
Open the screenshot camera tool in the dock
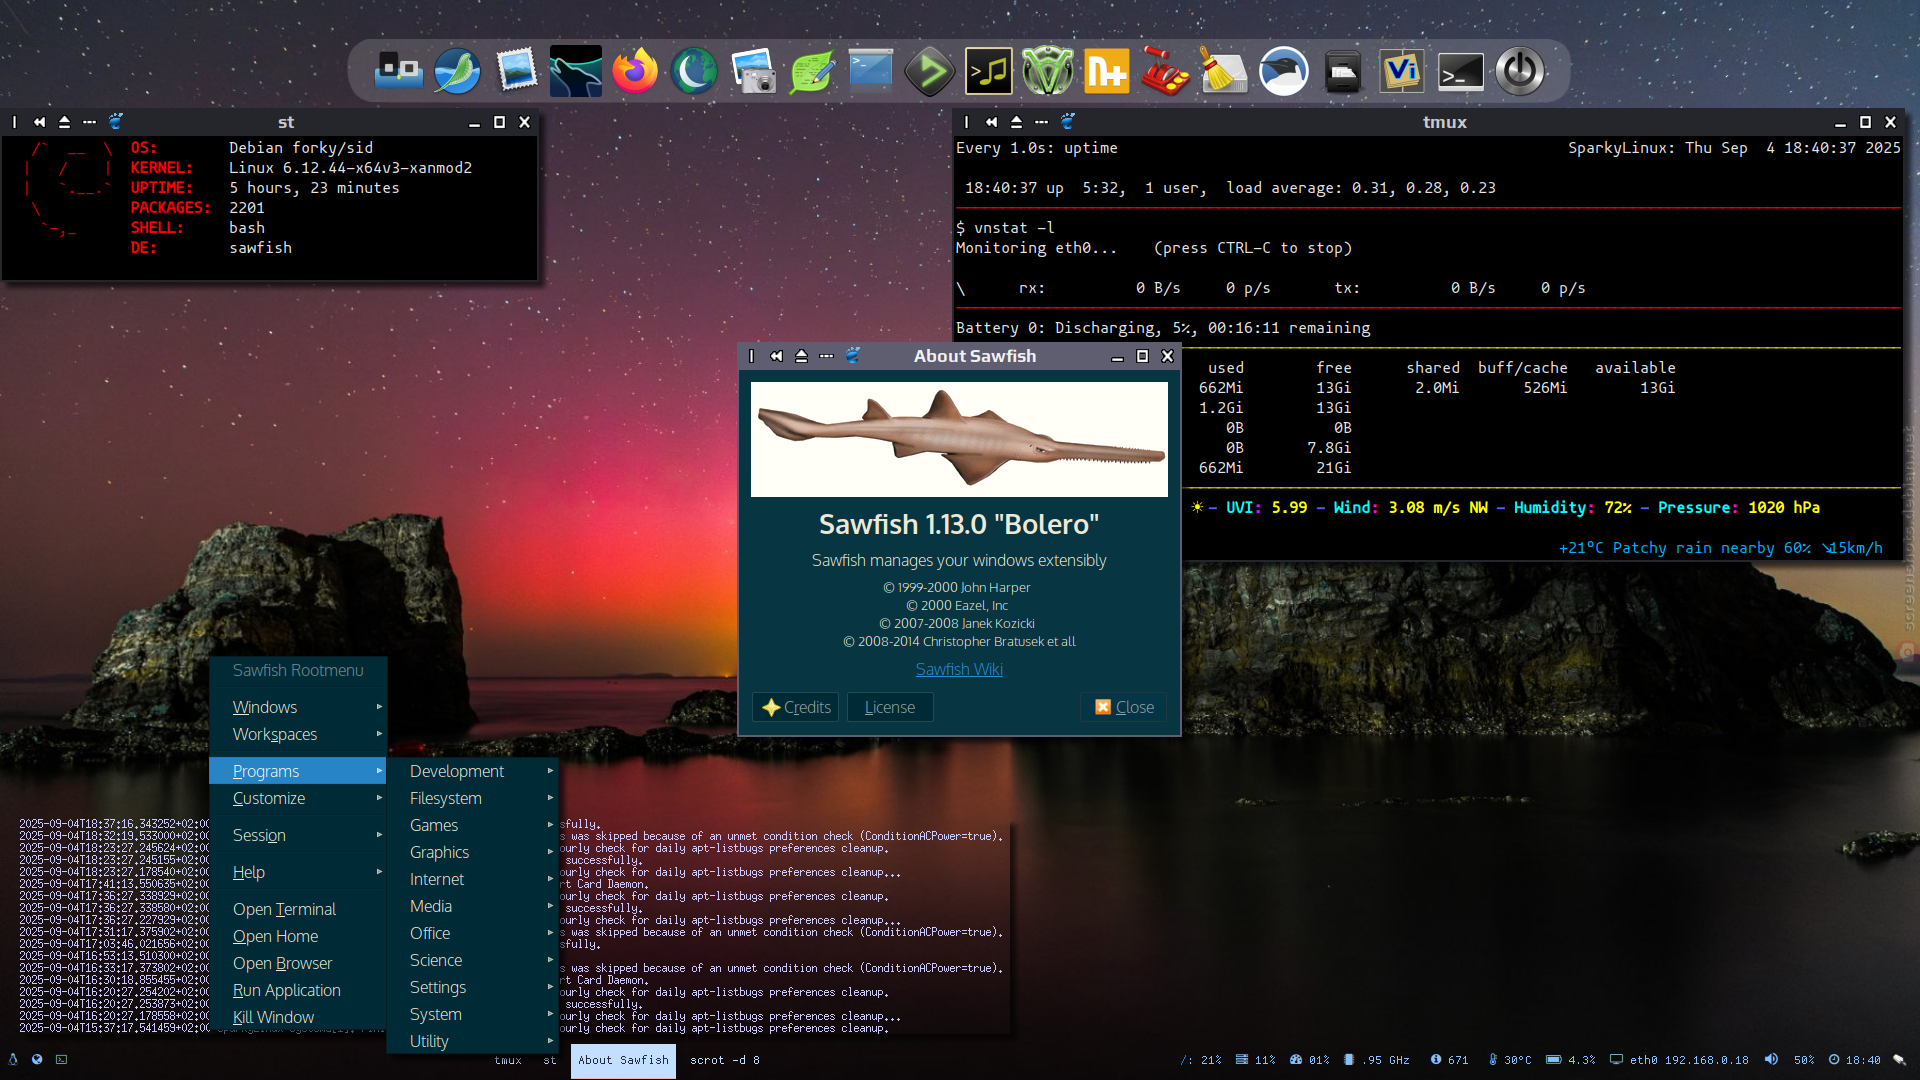coord(753,72)
